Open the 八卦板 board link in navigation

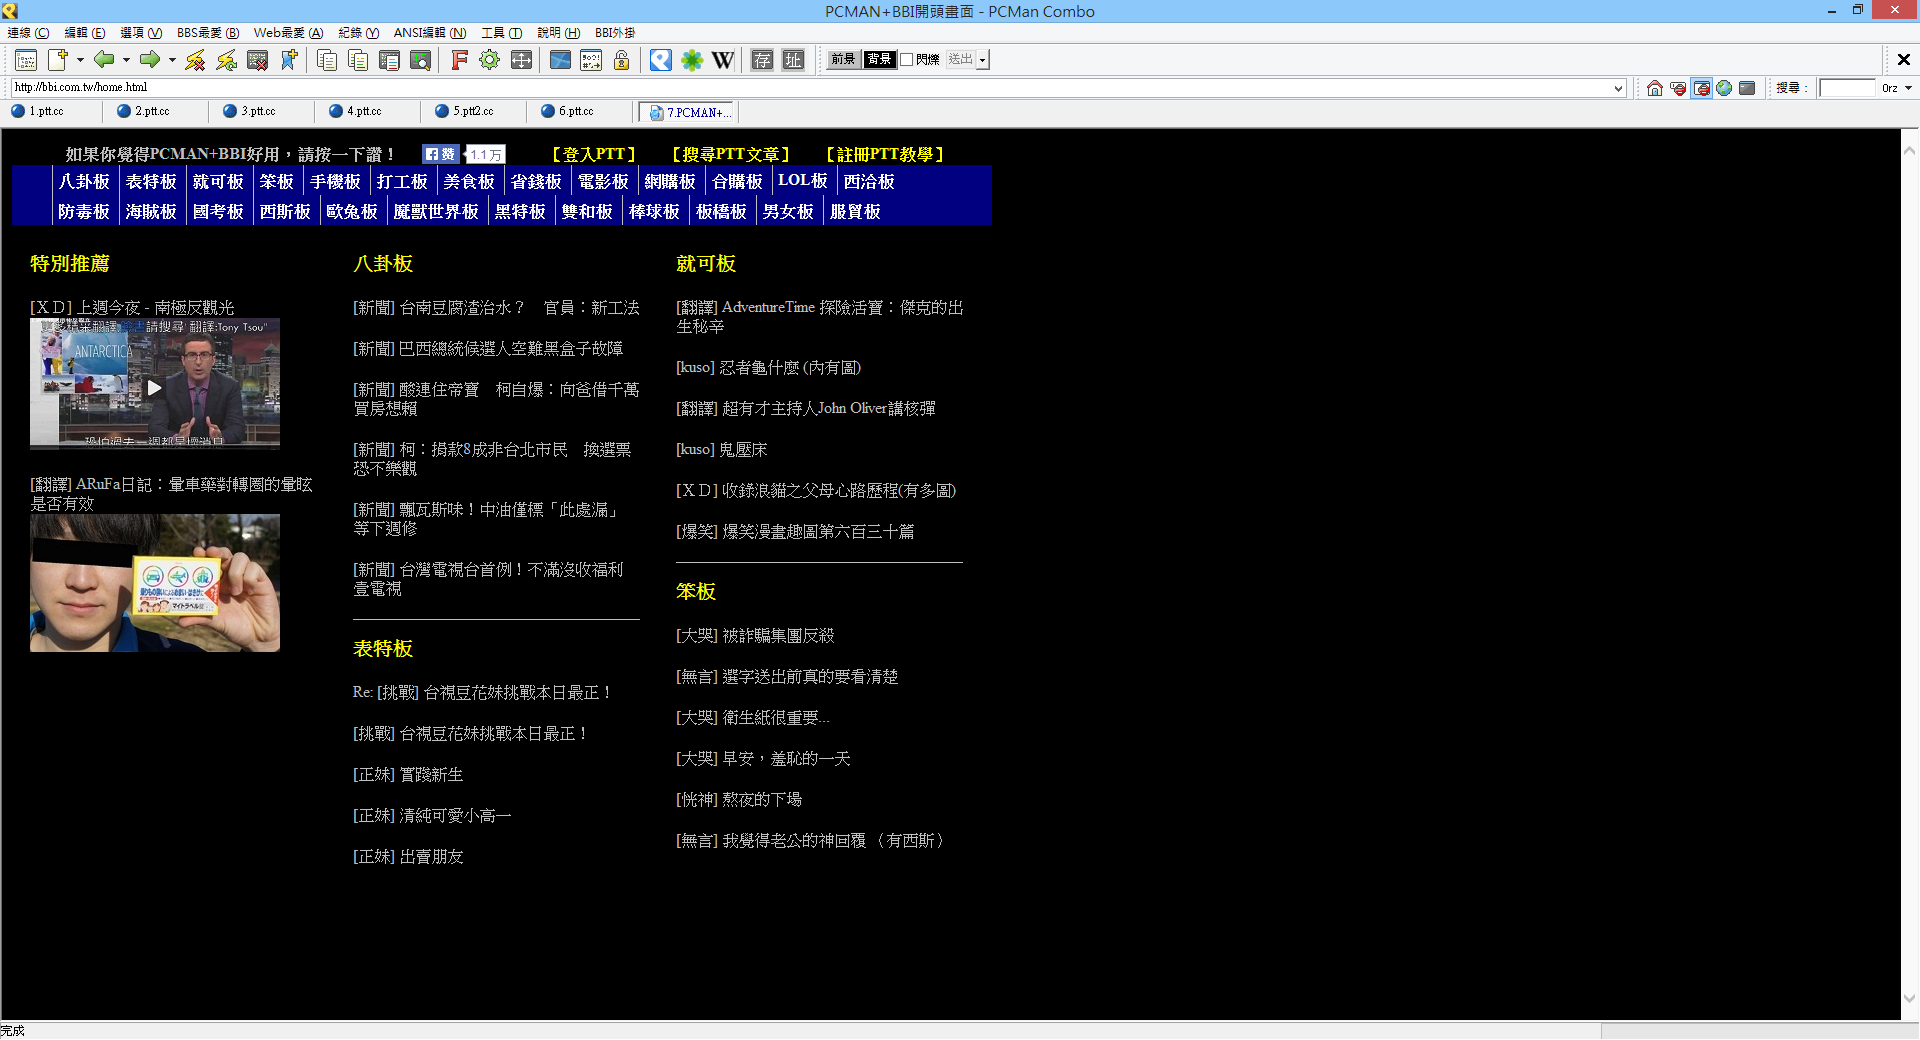tap(84, 181)
